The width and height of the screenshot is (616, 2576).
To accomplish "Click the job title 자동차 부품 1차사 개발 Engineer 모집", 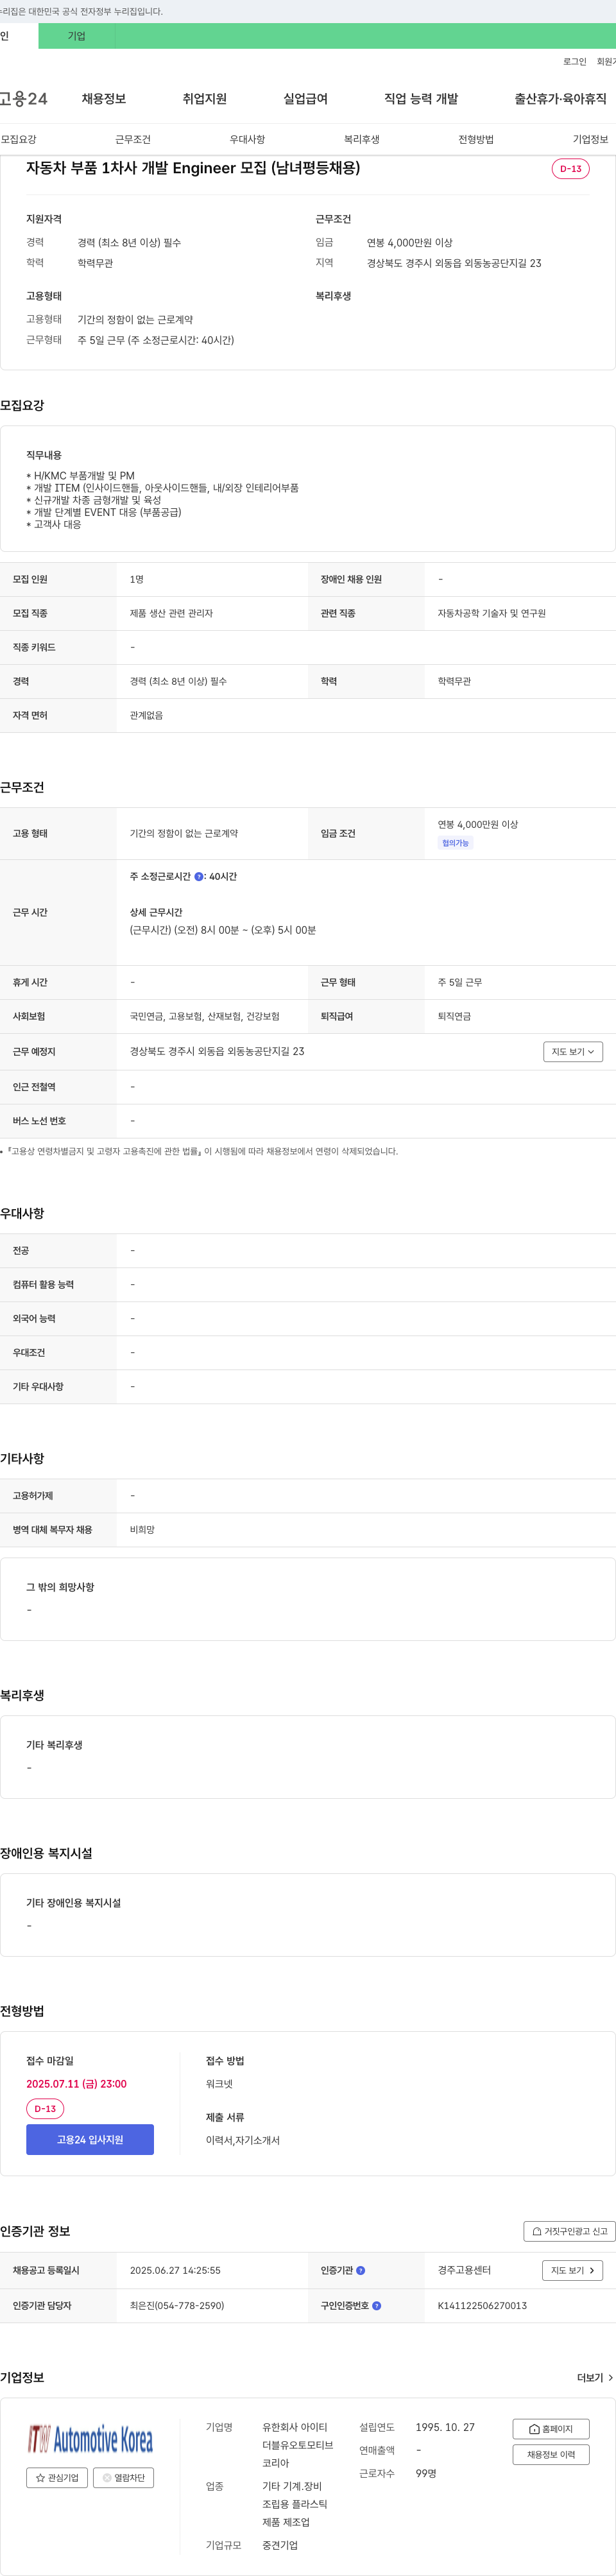I will coord(193,168).
